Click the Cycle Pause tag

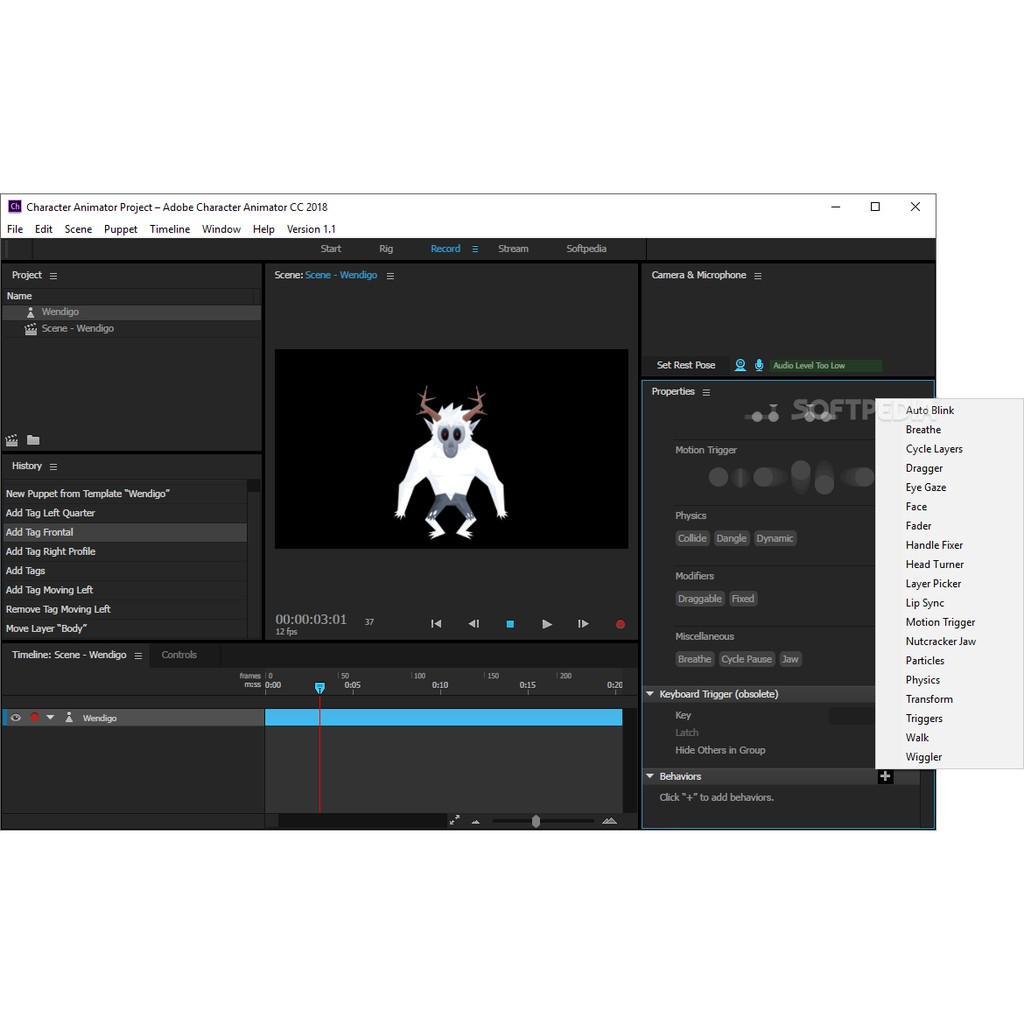pos(746,660)
